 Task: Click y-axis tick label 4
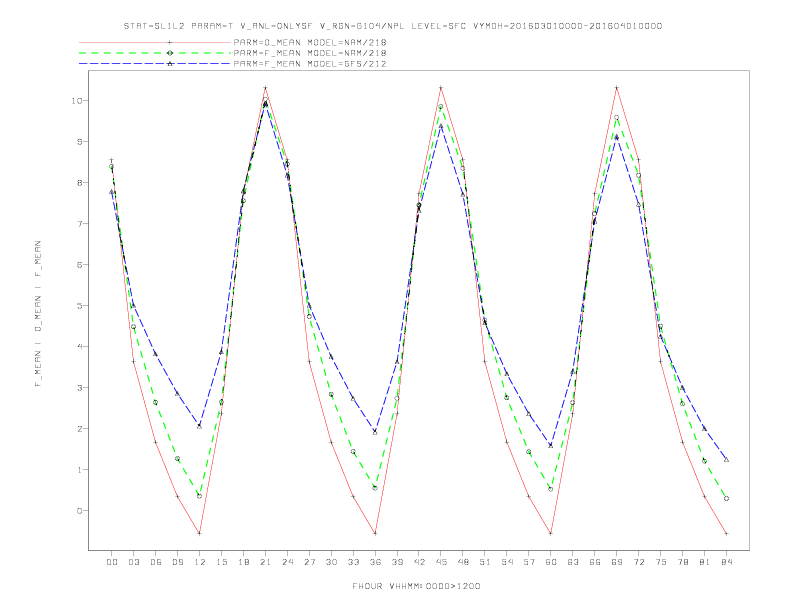(x=79, y=346)
